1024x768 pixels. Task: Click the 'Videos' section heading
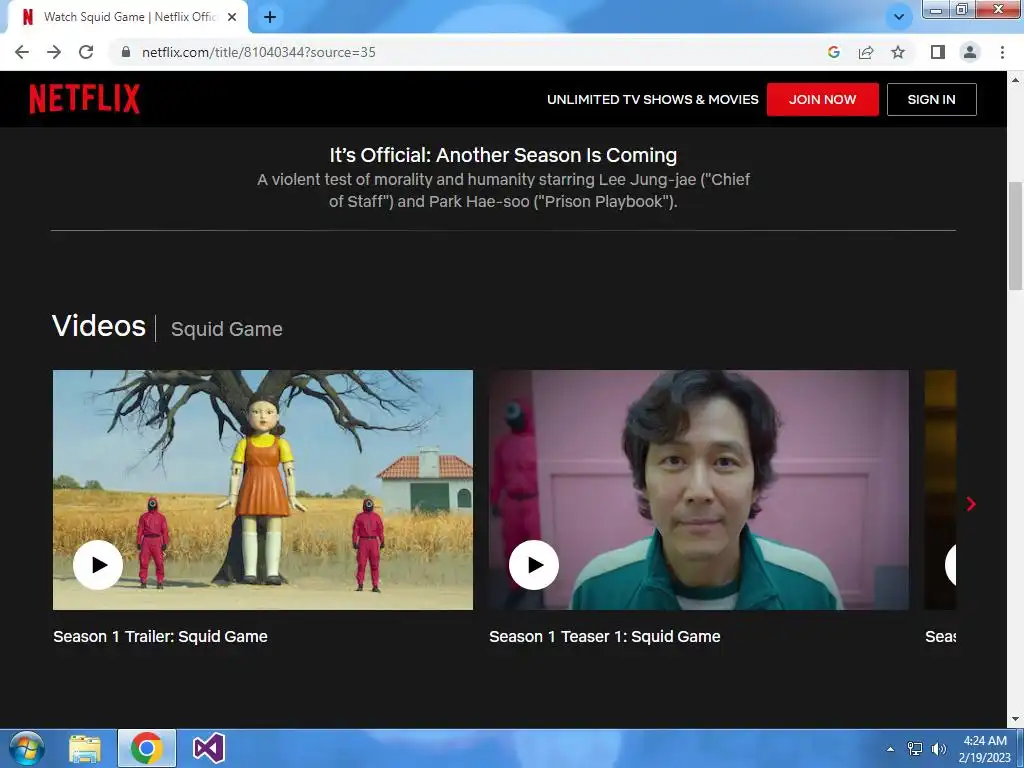(99, 326)
